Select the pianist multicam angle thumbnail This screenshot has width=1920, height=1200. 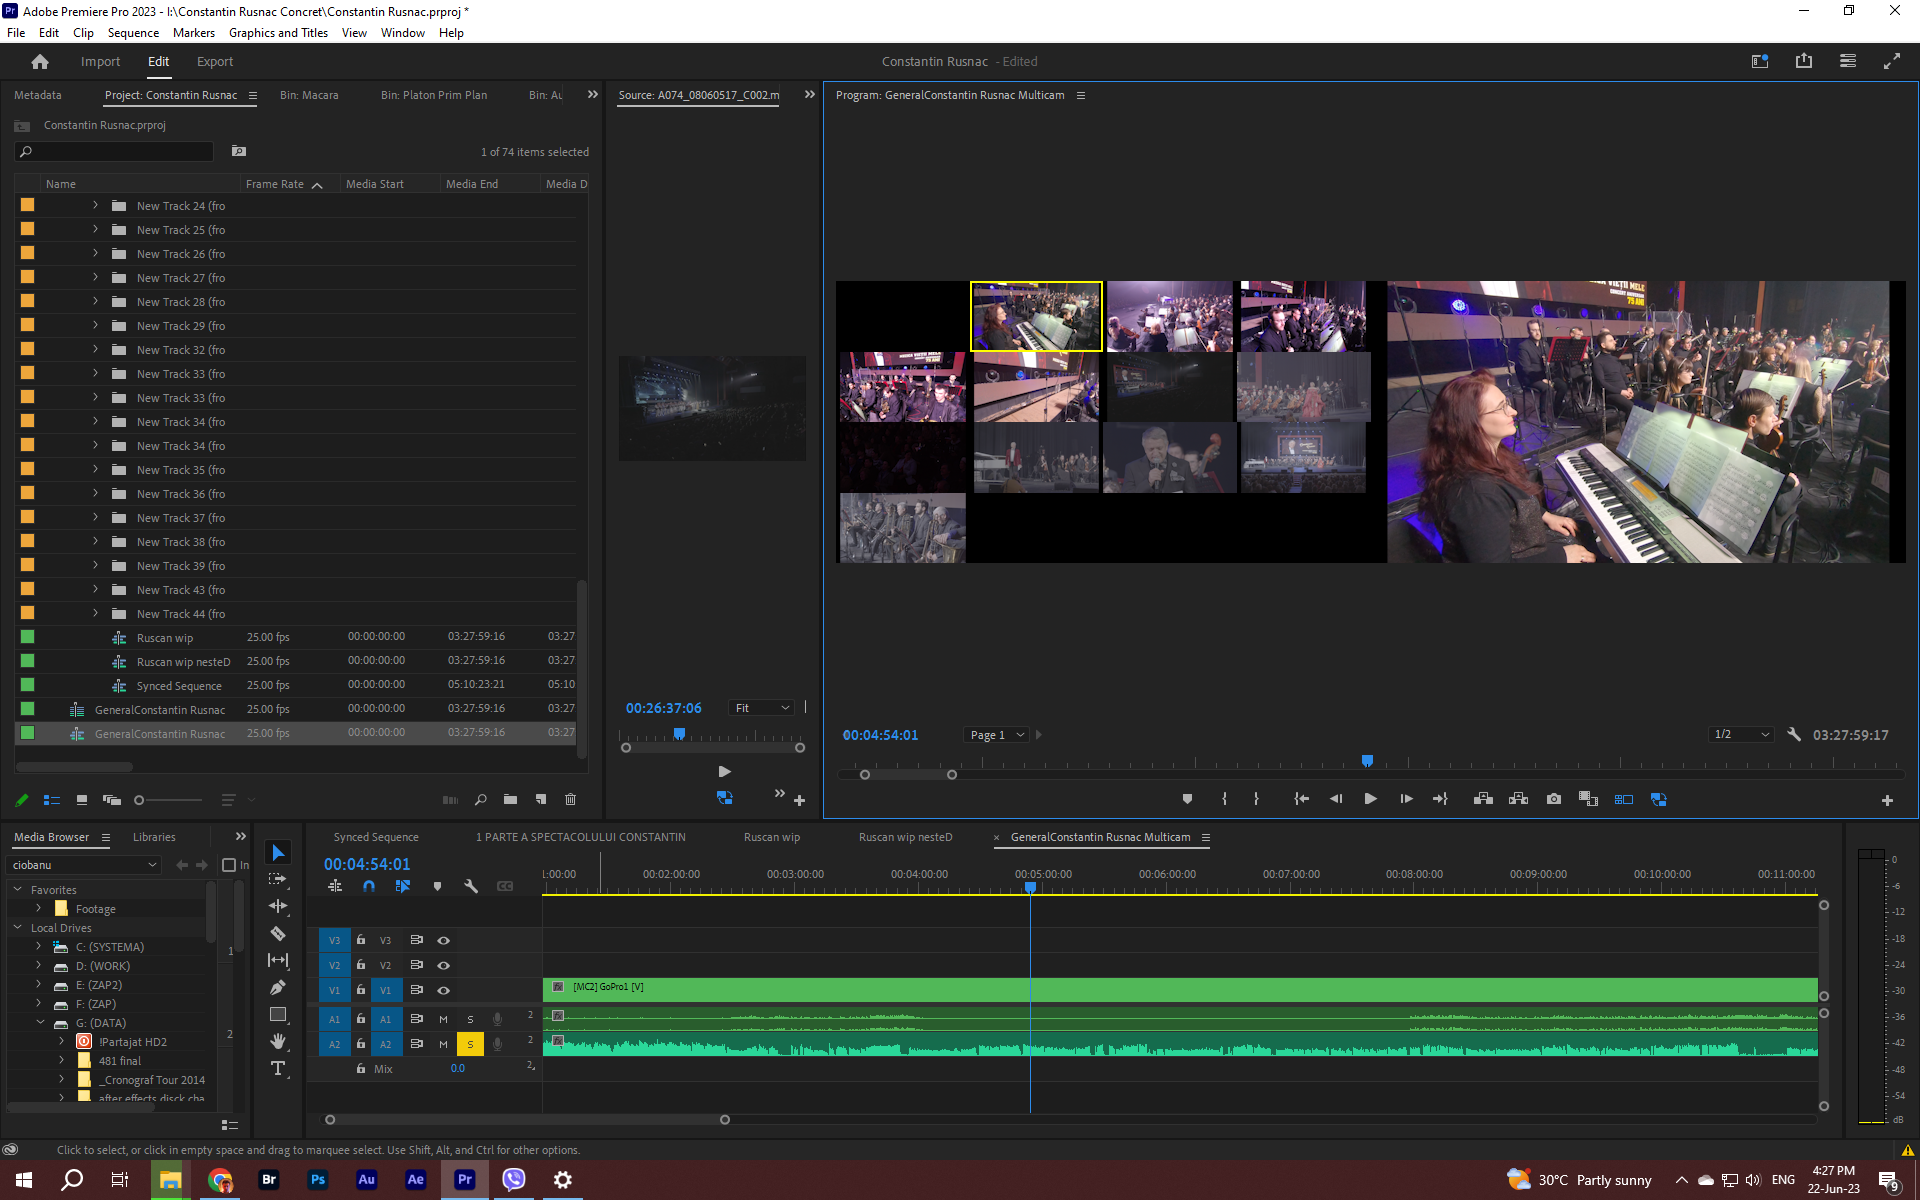pos(1036,316)
